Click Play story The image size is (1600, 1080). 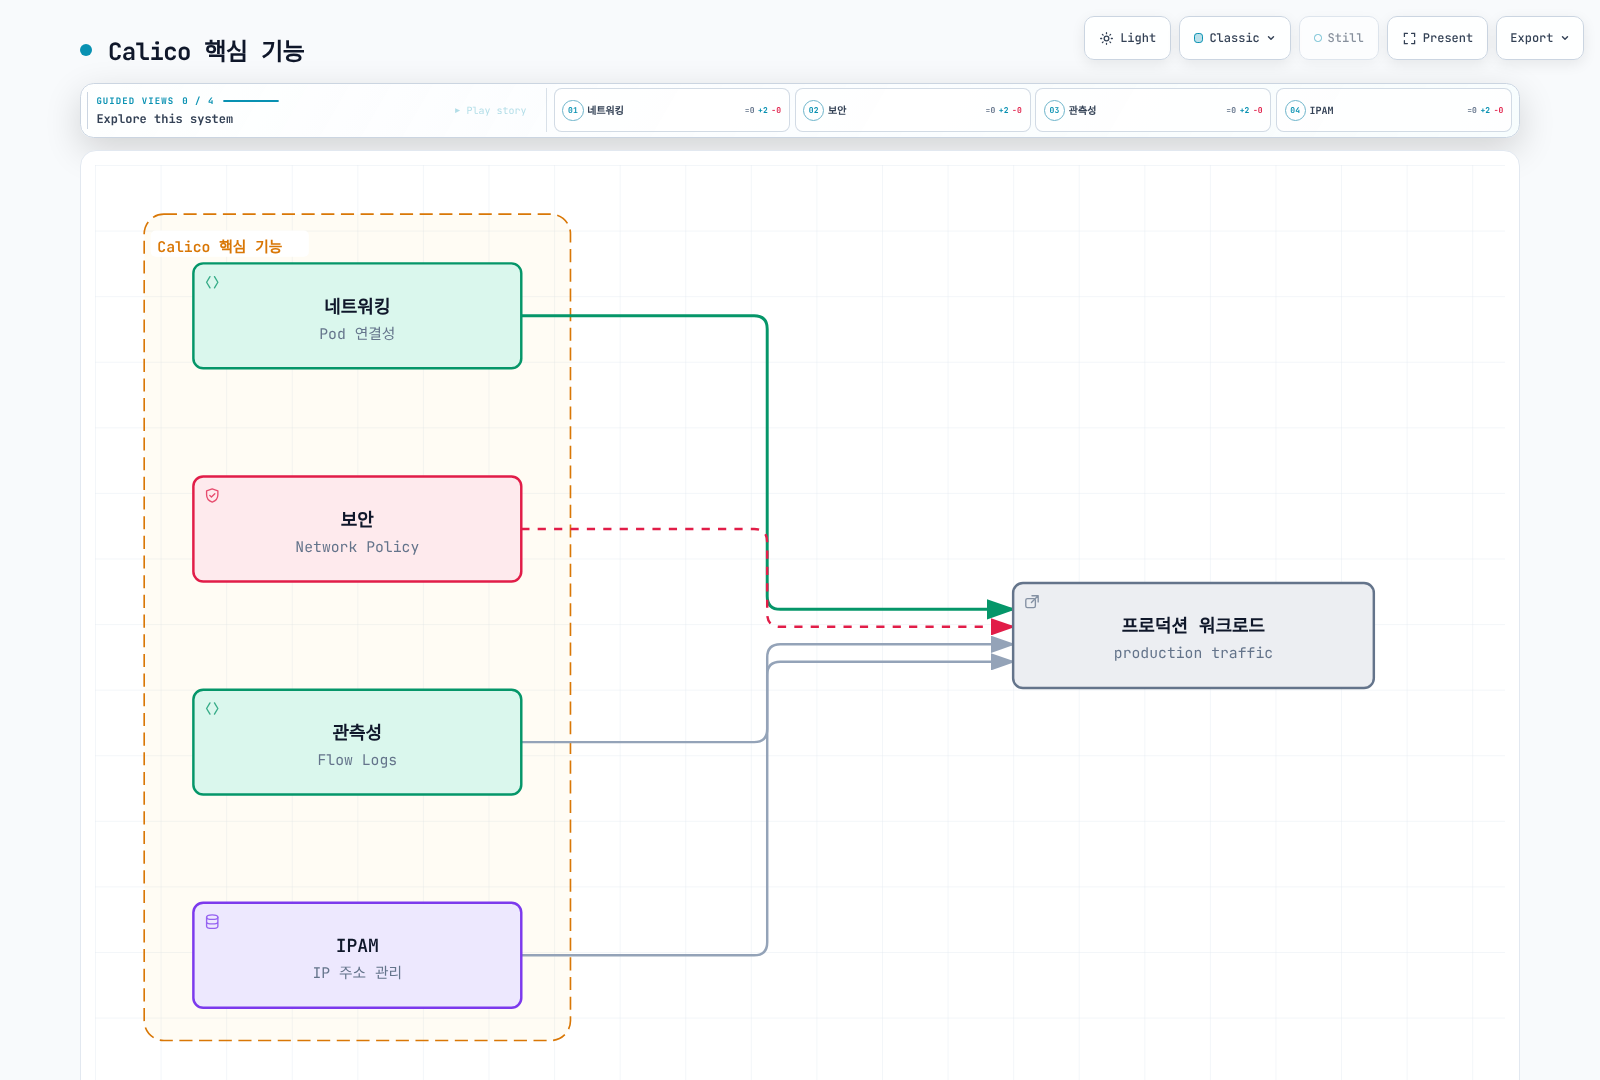click(x=490, y=111)
